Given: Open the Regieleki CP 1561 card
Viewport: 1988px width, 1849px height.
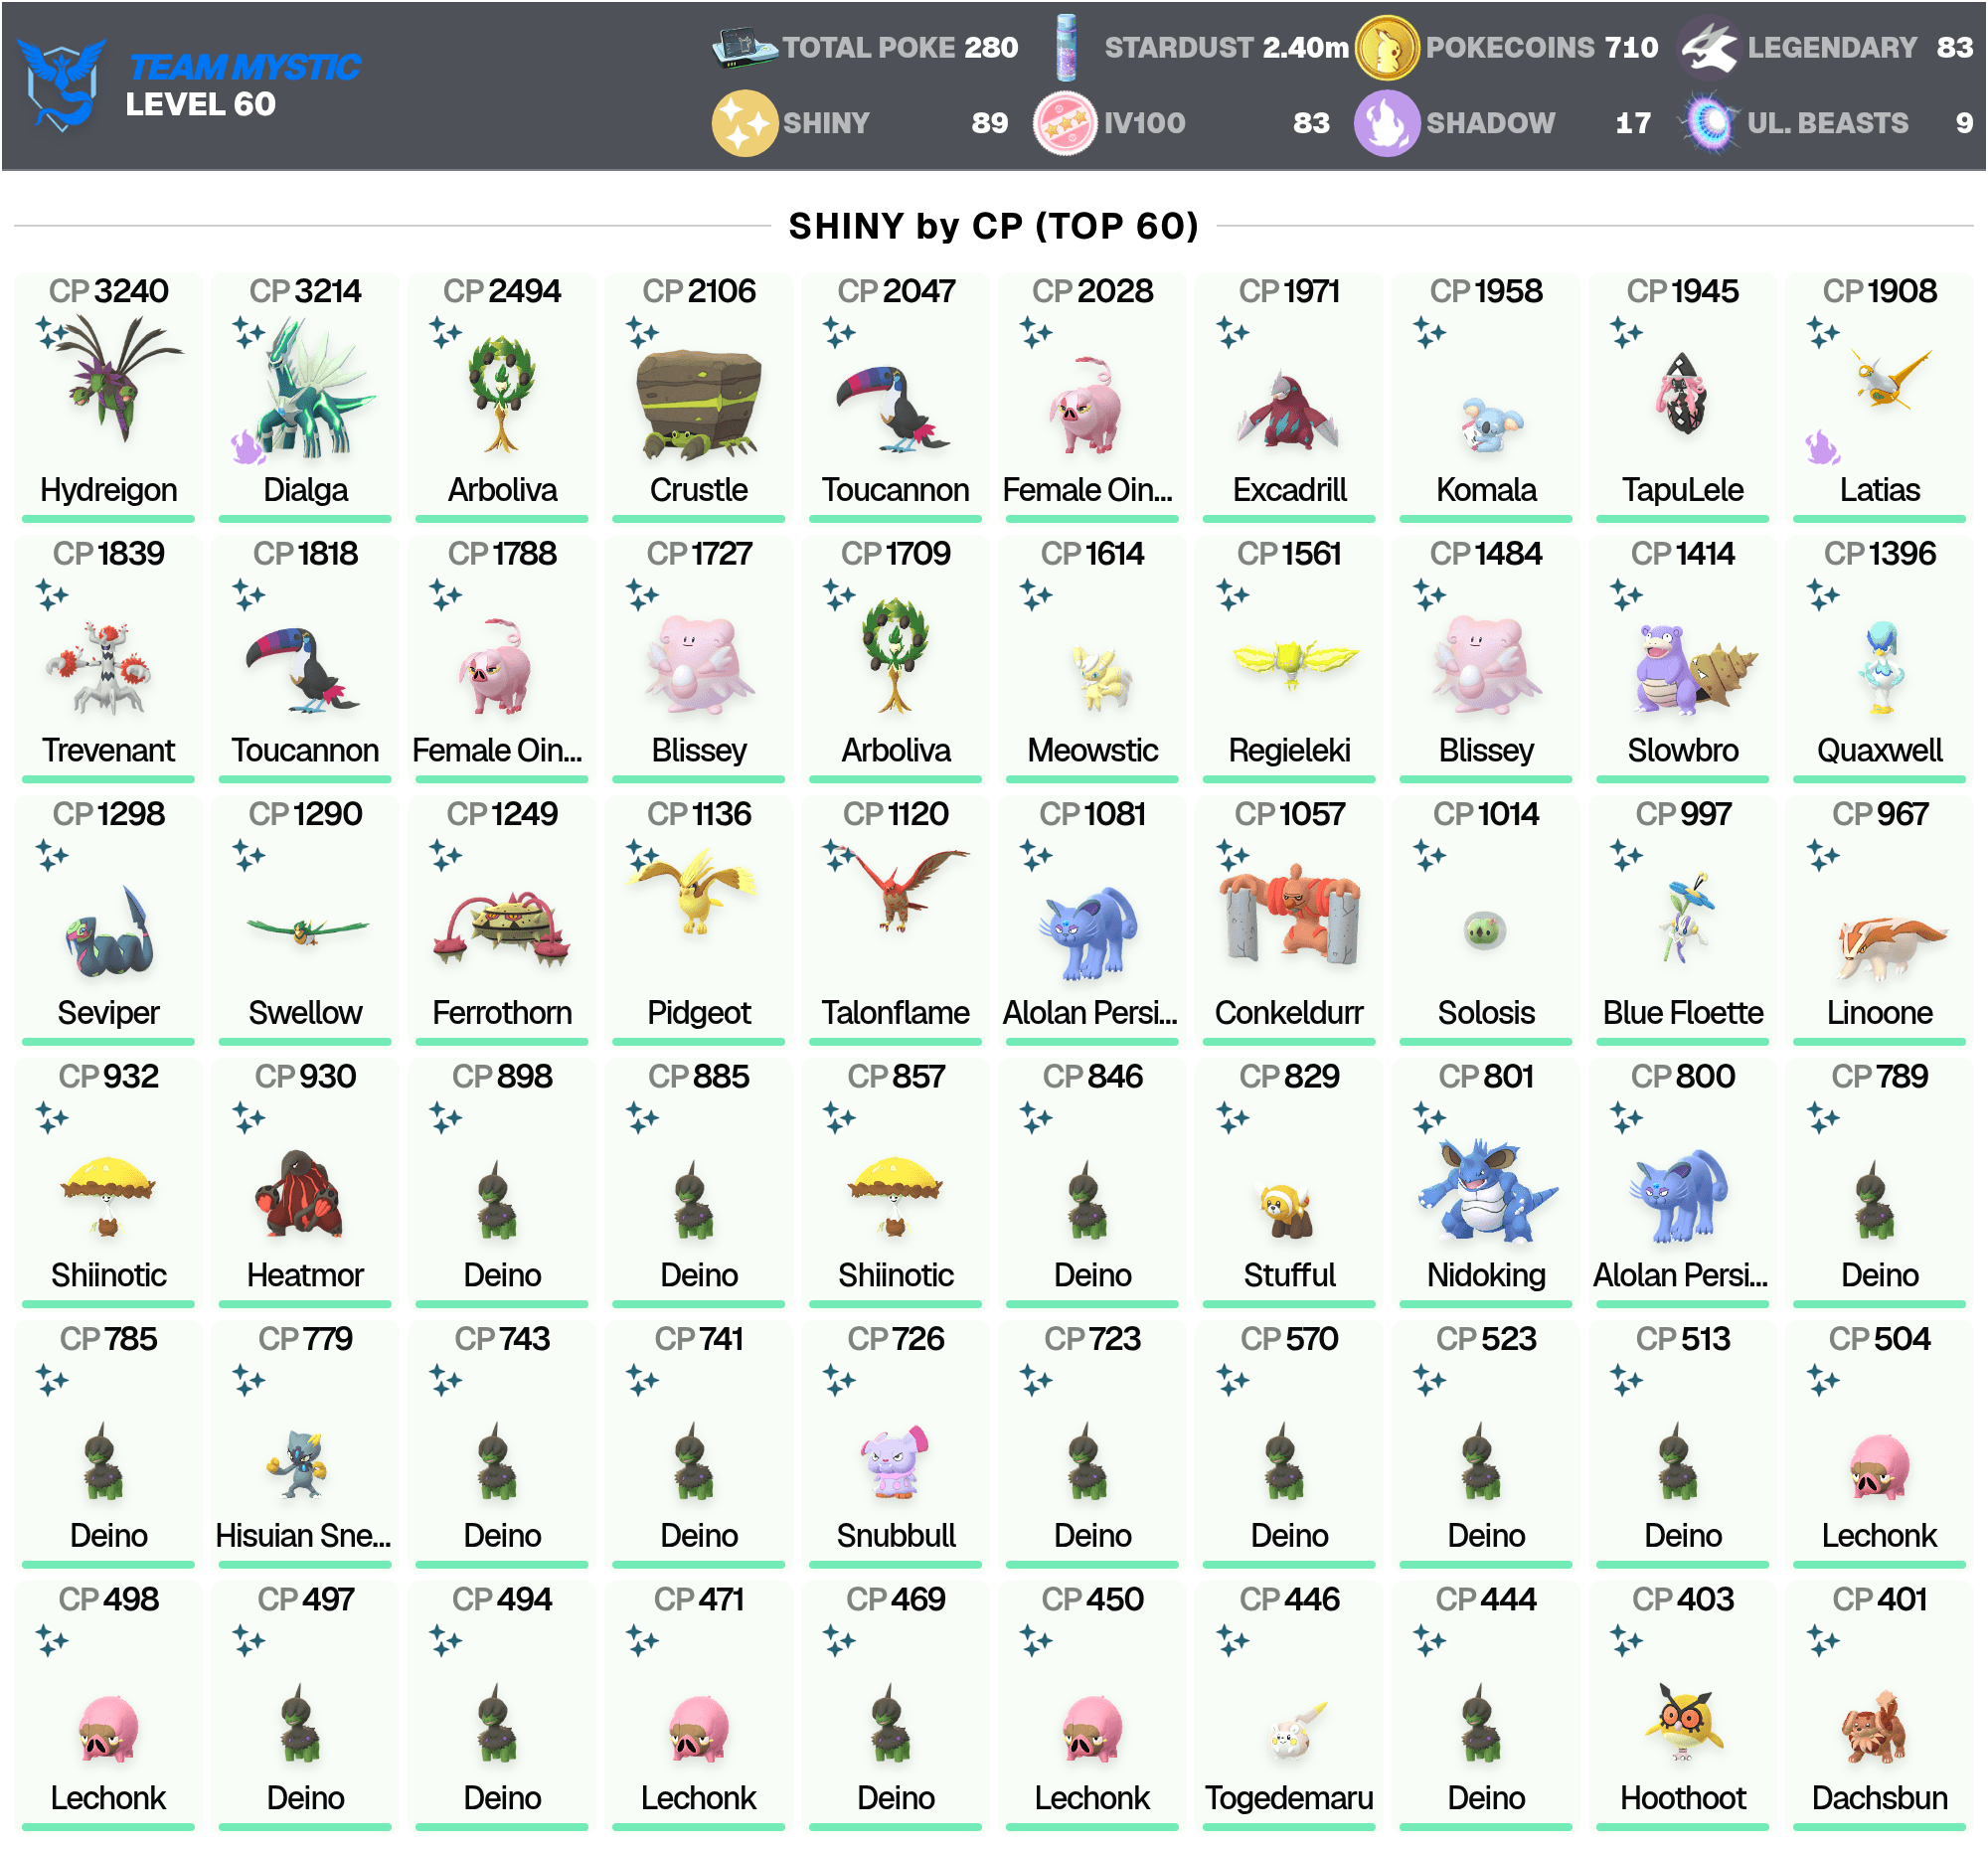Looking at the screenshot, I should pos(1289,658).
